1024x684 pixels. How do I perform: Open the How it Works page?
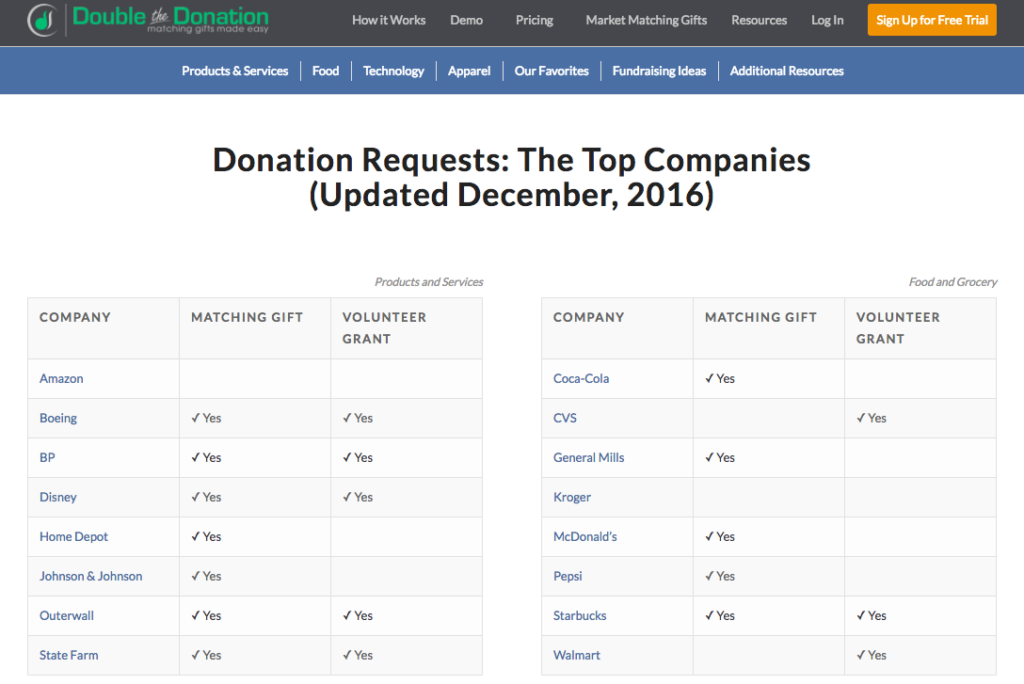click(389, 19)
